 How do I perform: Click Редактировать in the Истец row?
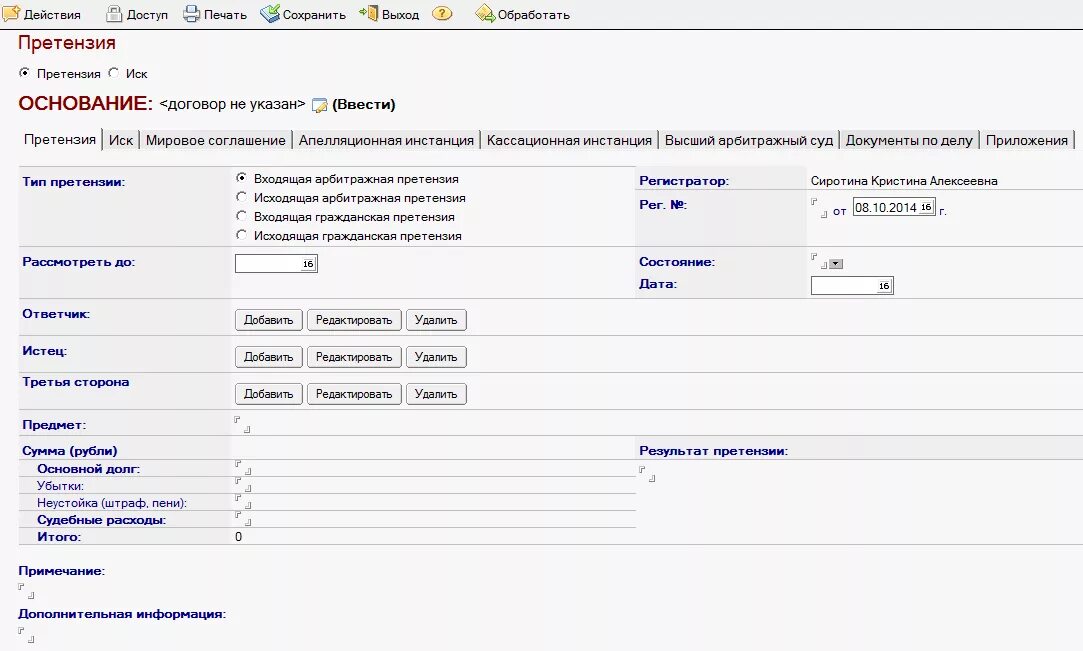click(x=354, y=357)
